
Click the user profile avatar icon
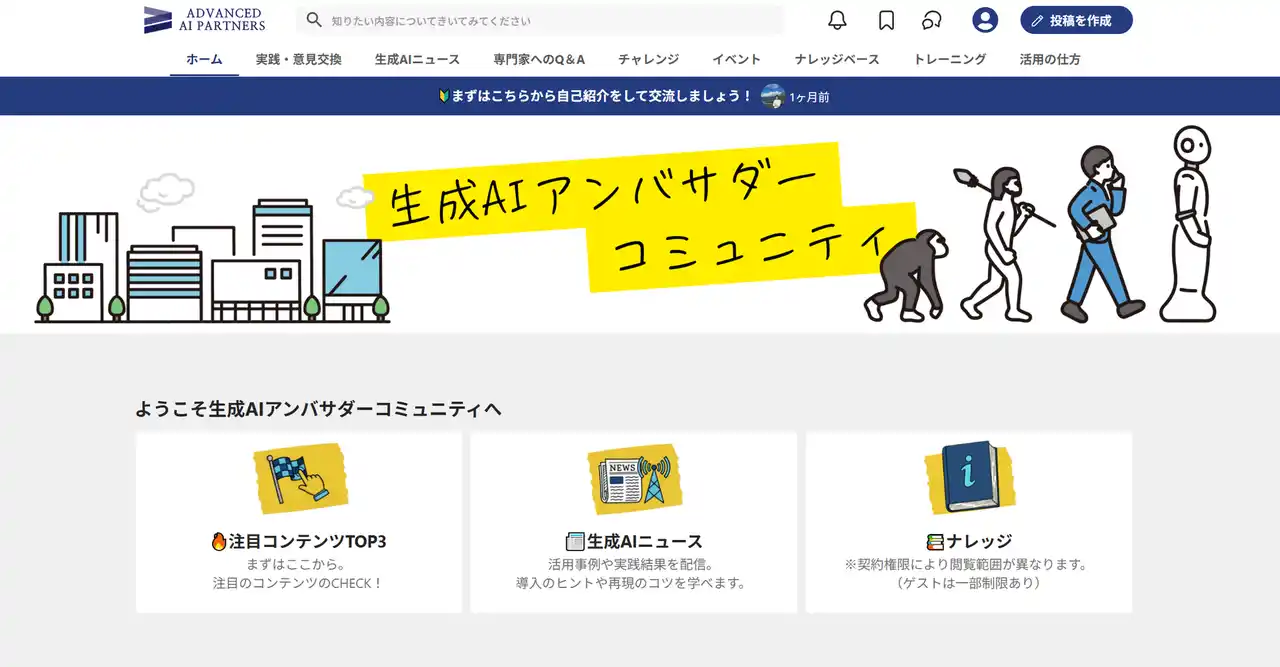[x=984, y=19]
